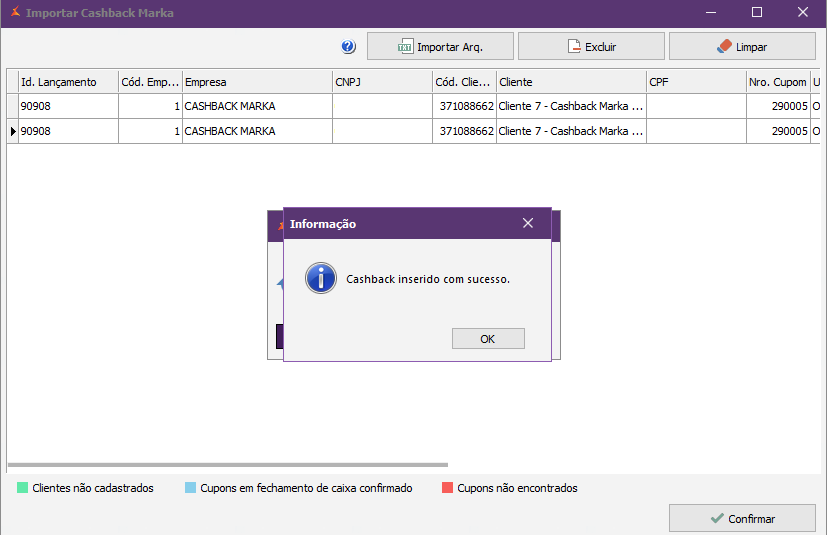Click the CNPJ column header
This screenshot has width=827, height=535.
click(x=382, y=82)
